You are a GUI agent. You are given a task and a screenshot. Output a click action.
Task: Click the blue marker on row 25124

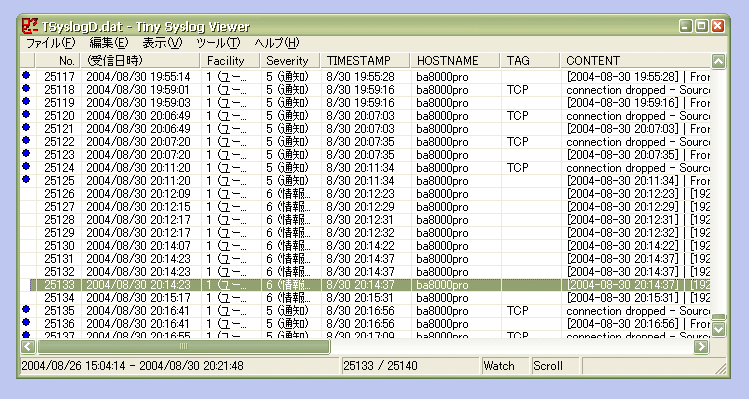pyautogui.click(x=26, y=166)
